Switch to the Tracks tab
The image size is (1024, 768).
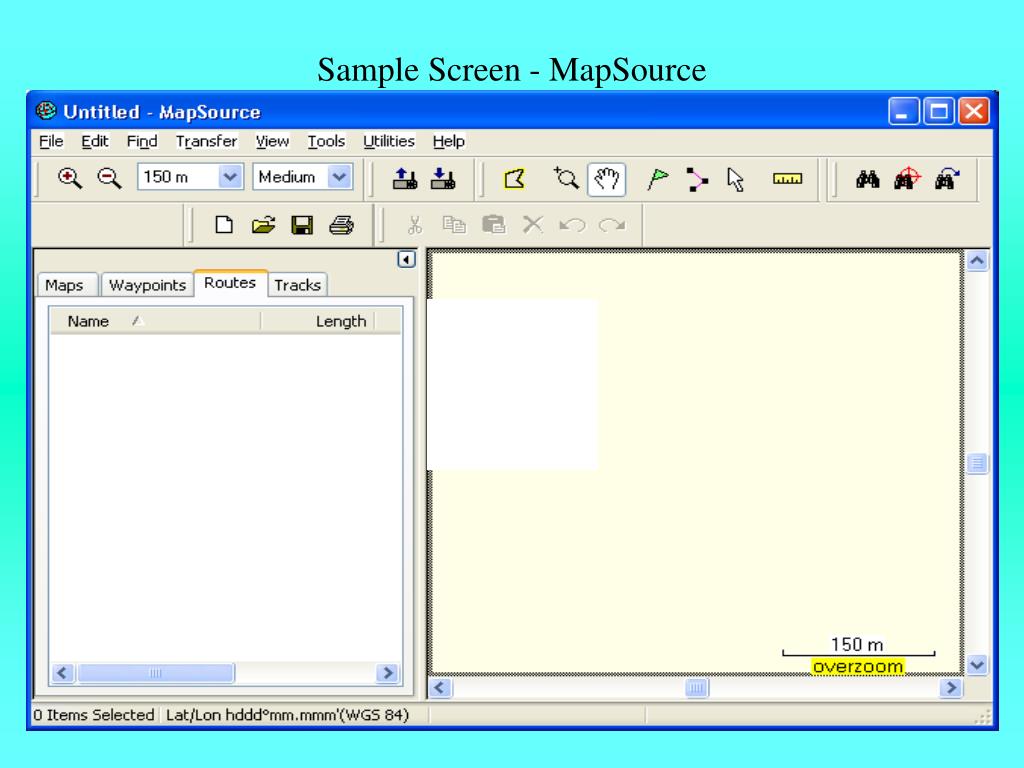click(x=297, y=285)
